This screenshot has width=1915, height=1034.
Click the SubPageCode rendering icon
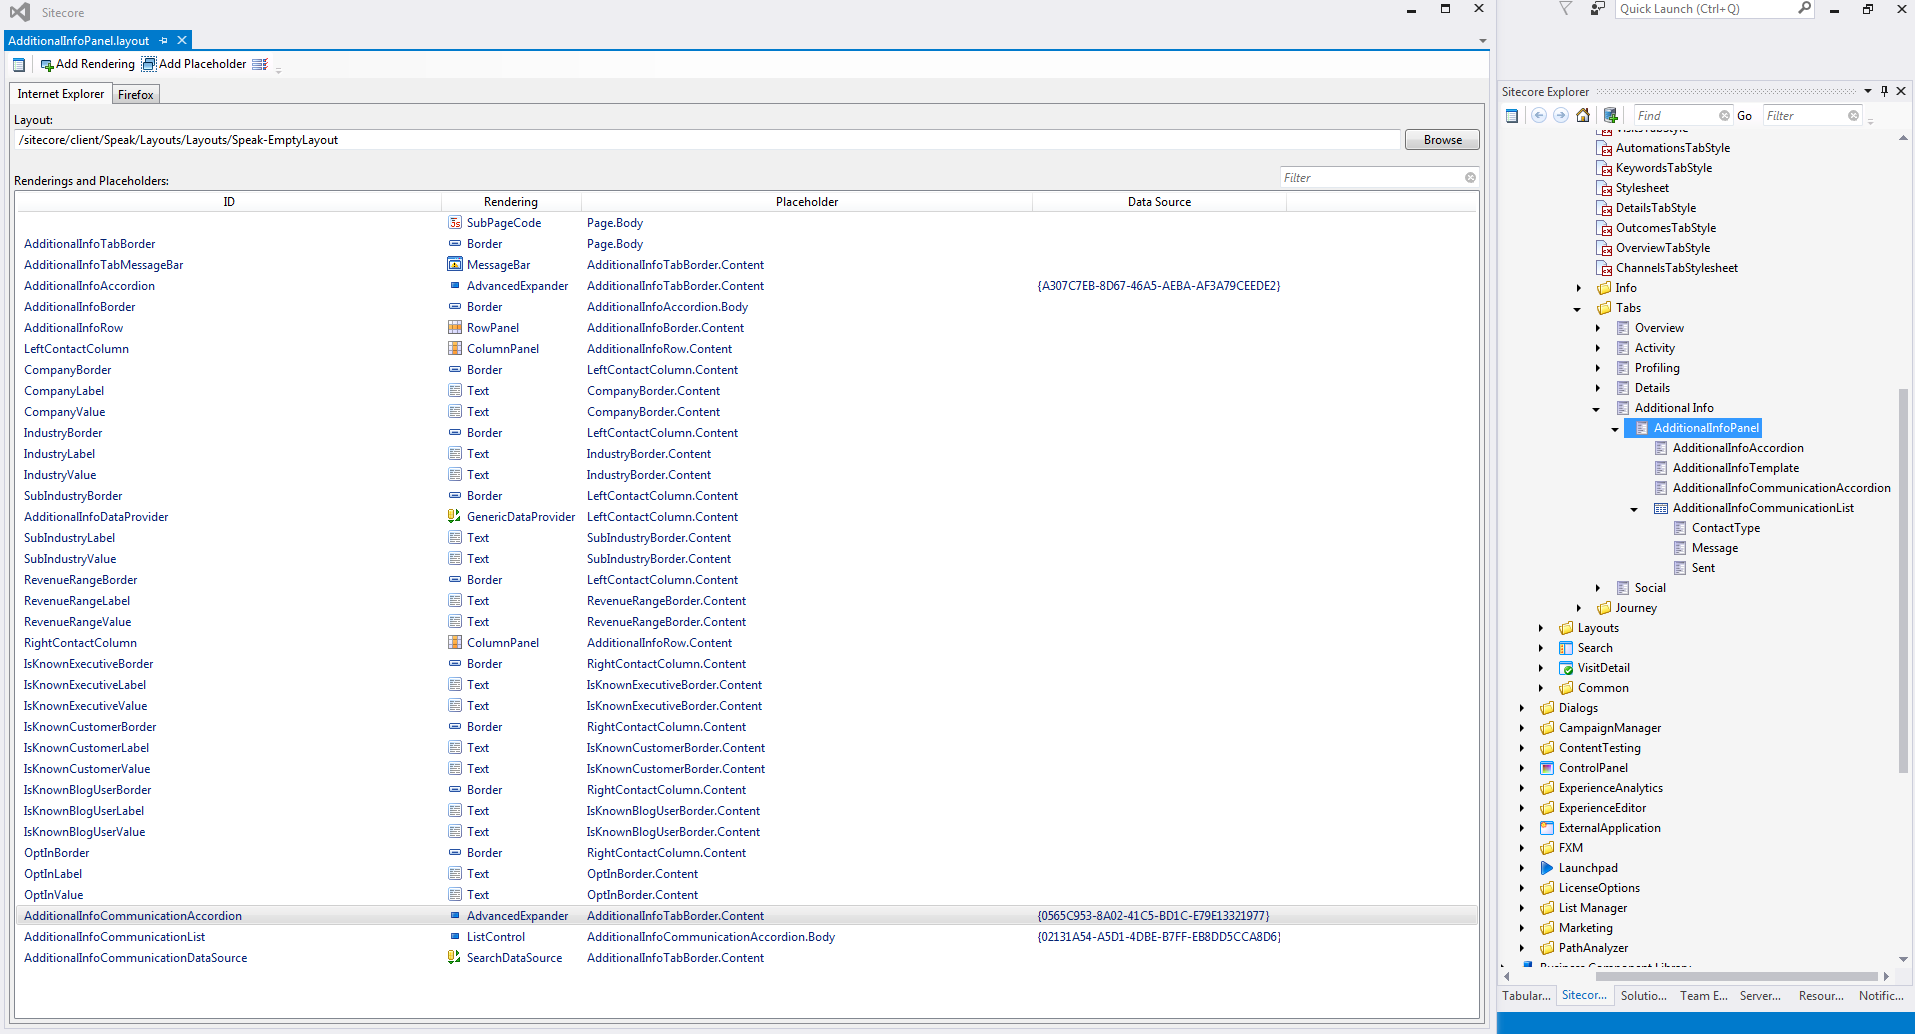455,223
